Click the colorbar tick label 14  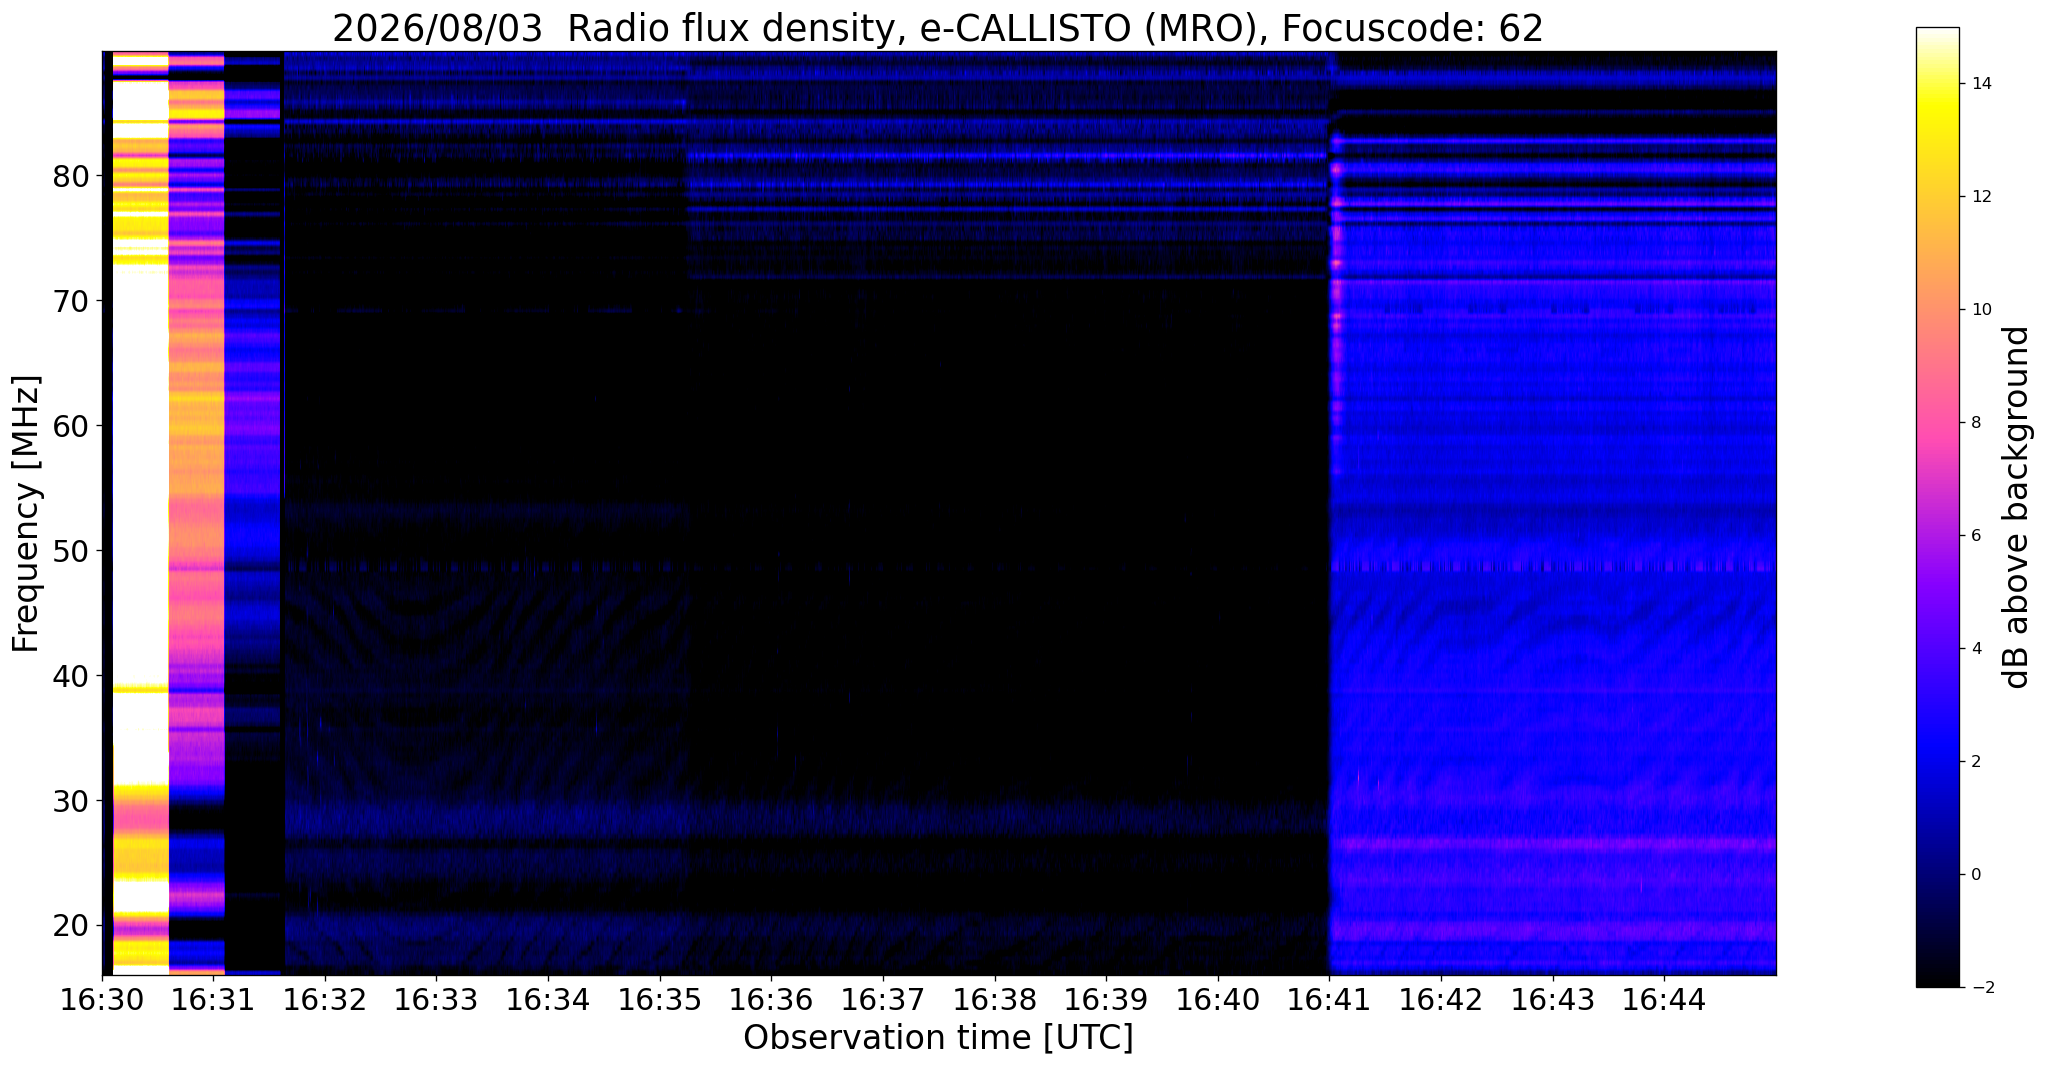click(x=1980, y=84)
